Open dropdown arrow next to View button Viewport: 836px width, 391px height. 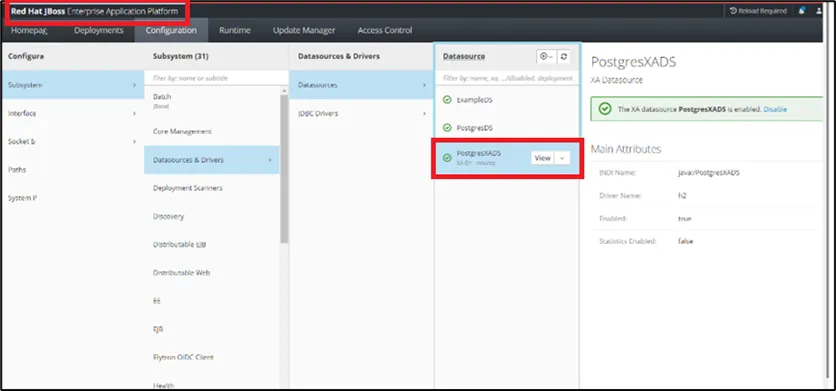tap(562, 158)
